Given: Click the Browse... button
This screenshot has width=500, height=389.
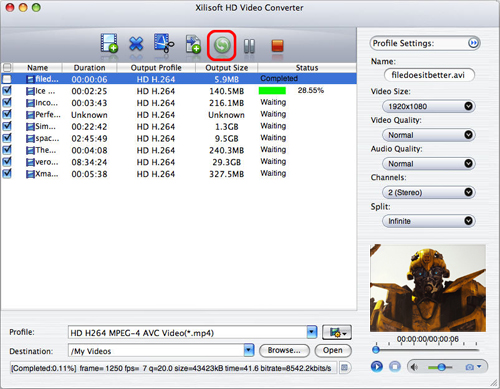Looking at the screenshot, I should pos(284,350).
